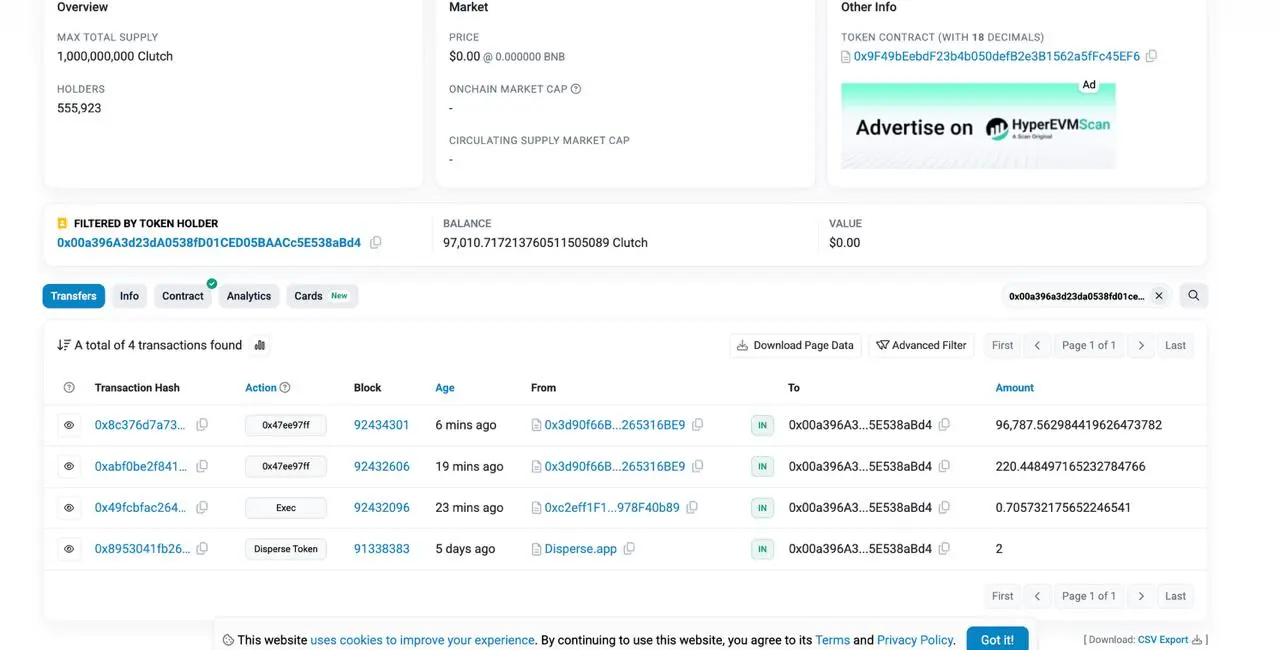Click the Action column header

[x=261, y=388]
